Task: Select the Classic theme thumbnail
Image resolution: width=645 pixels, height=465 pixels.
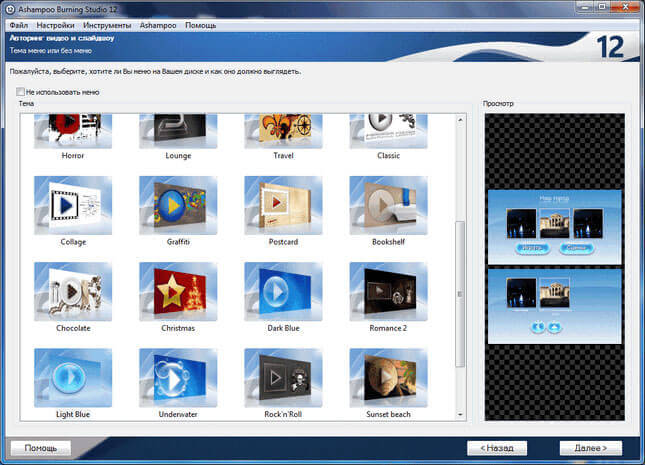Action: click(x=388, y=131)
